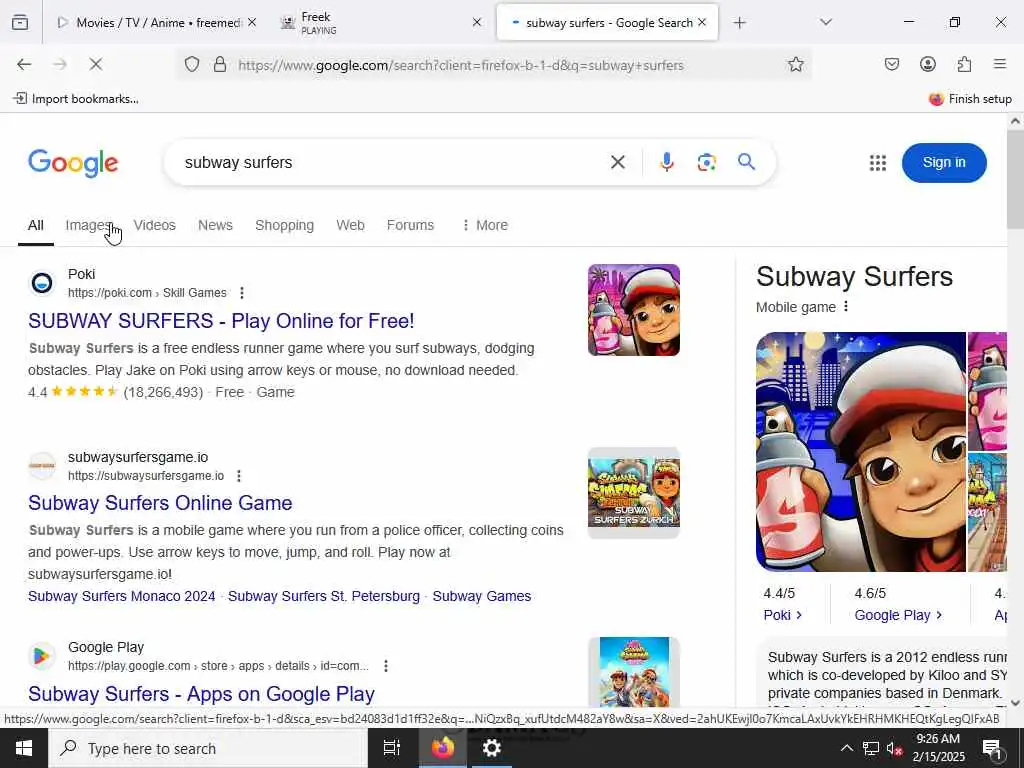Screen dimensions: 1024x768
Task: Show hidden system tray icons
Action: click(x=846, y=748)
